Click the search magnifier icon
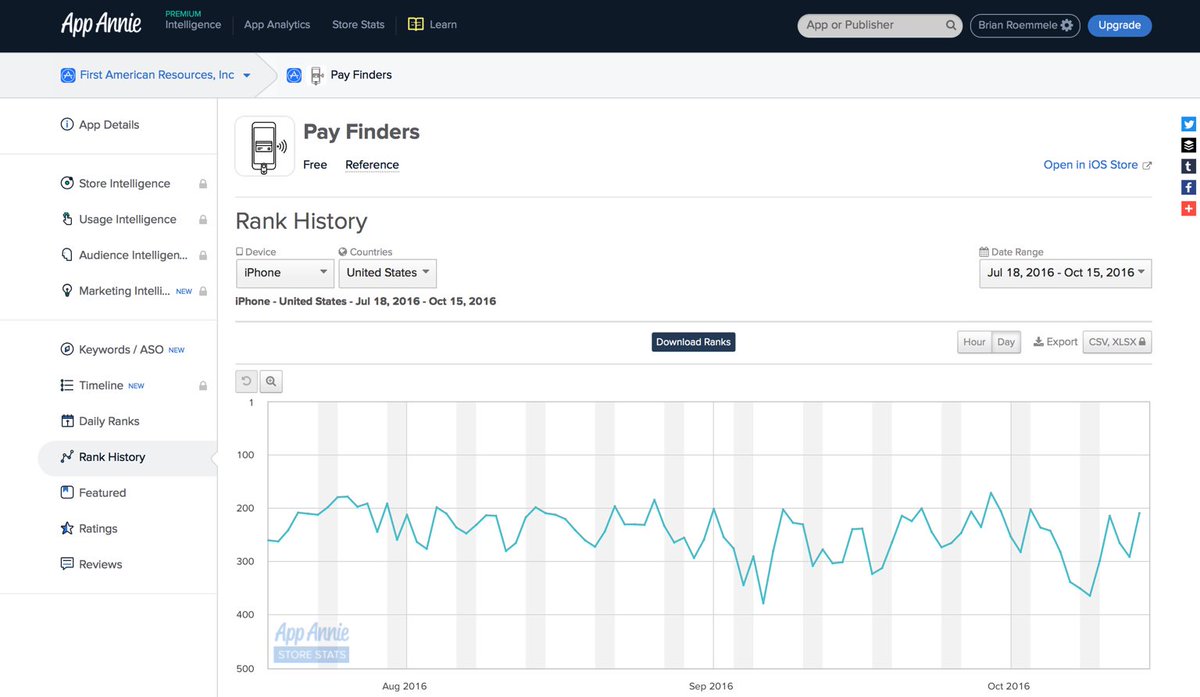1200x697 pixels. pyautogui.click(x=951, y=25)
